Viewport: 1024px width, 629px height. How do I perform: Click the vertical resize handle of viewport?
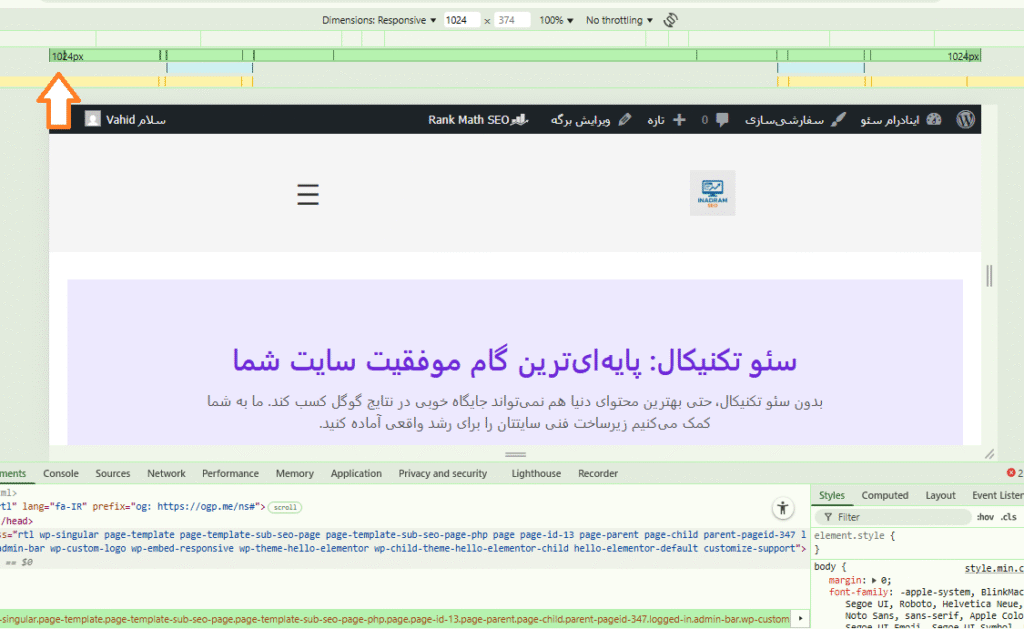[x=989, y=276]
